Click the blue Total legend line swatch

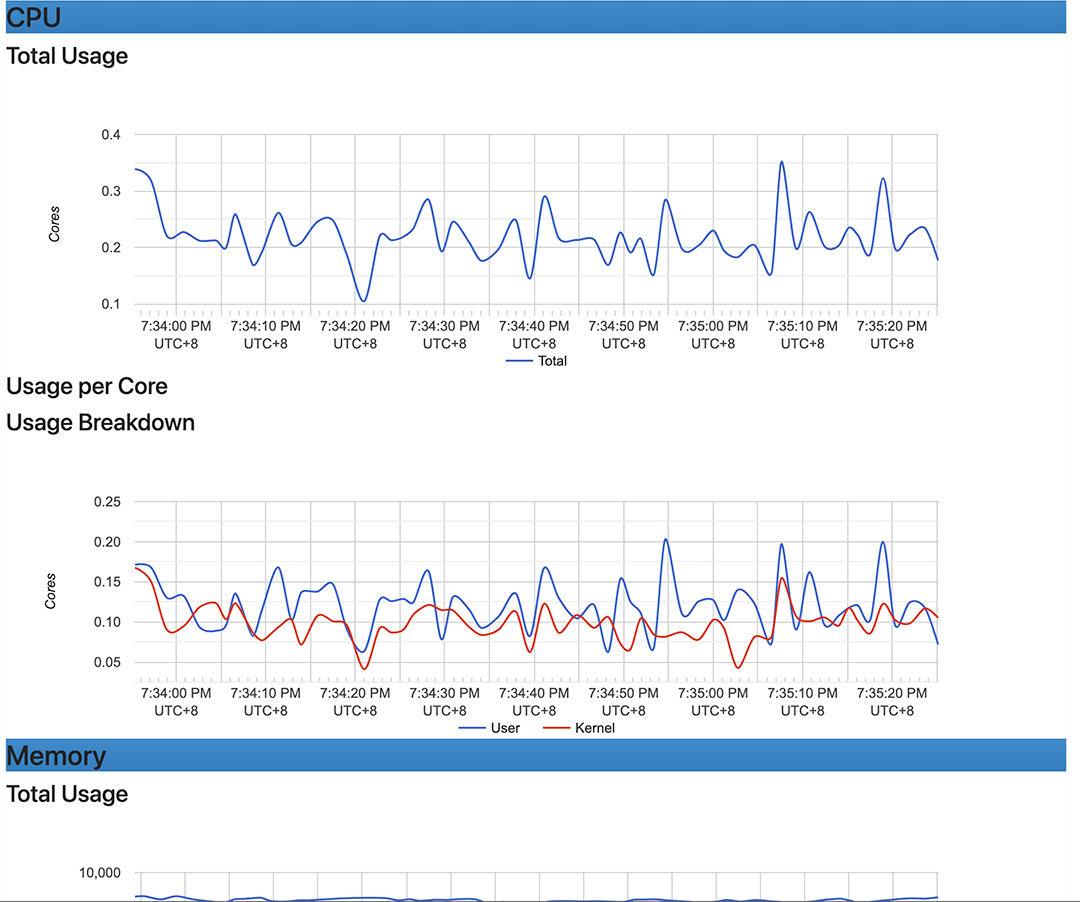(520, 361)
